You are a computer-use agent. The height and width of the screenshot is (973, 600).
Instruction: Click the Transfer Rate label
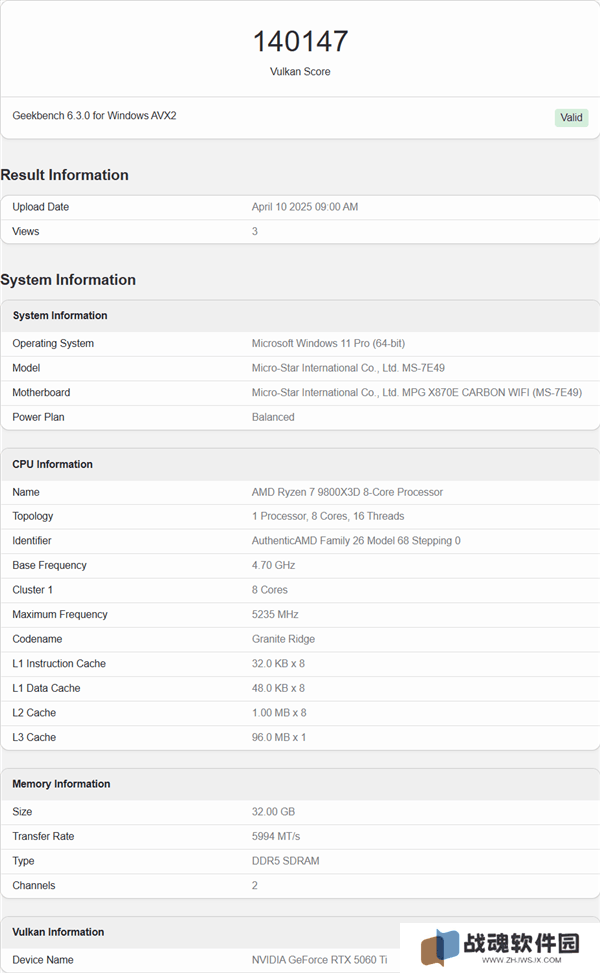pyautogui.click(x=43, y=836)
